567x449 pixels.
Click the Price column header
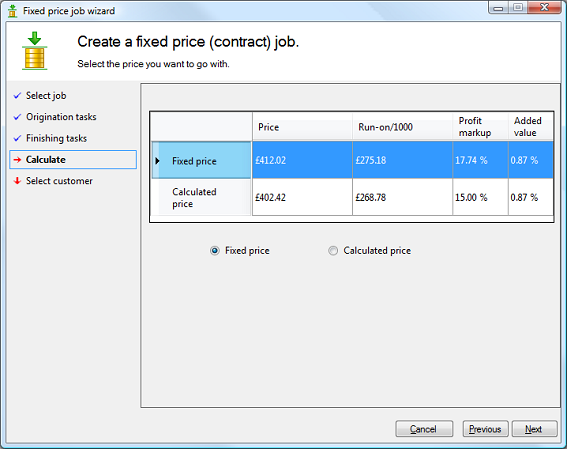pos(302,127)
